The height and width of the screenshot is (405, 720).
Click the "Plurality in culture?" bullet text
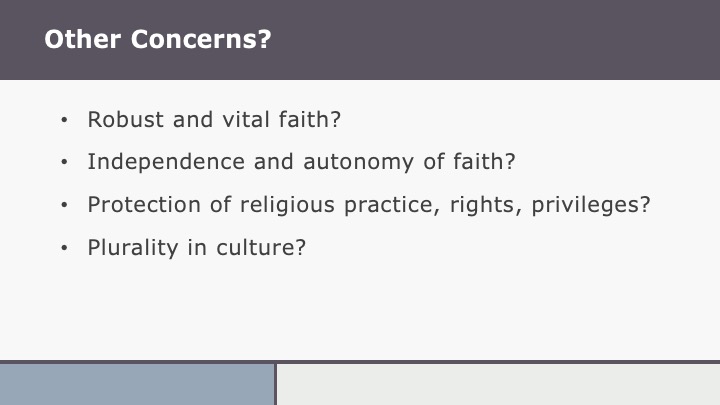pyautogui.click(x=196, y=246)
